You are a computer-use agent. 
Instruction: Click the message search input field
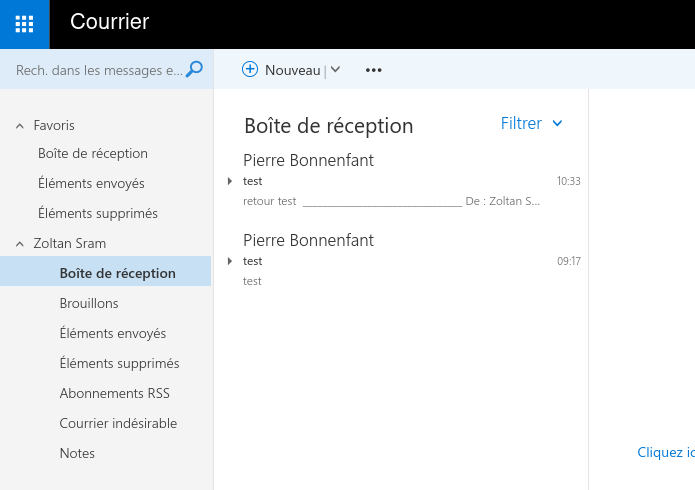tap(99, 70)
